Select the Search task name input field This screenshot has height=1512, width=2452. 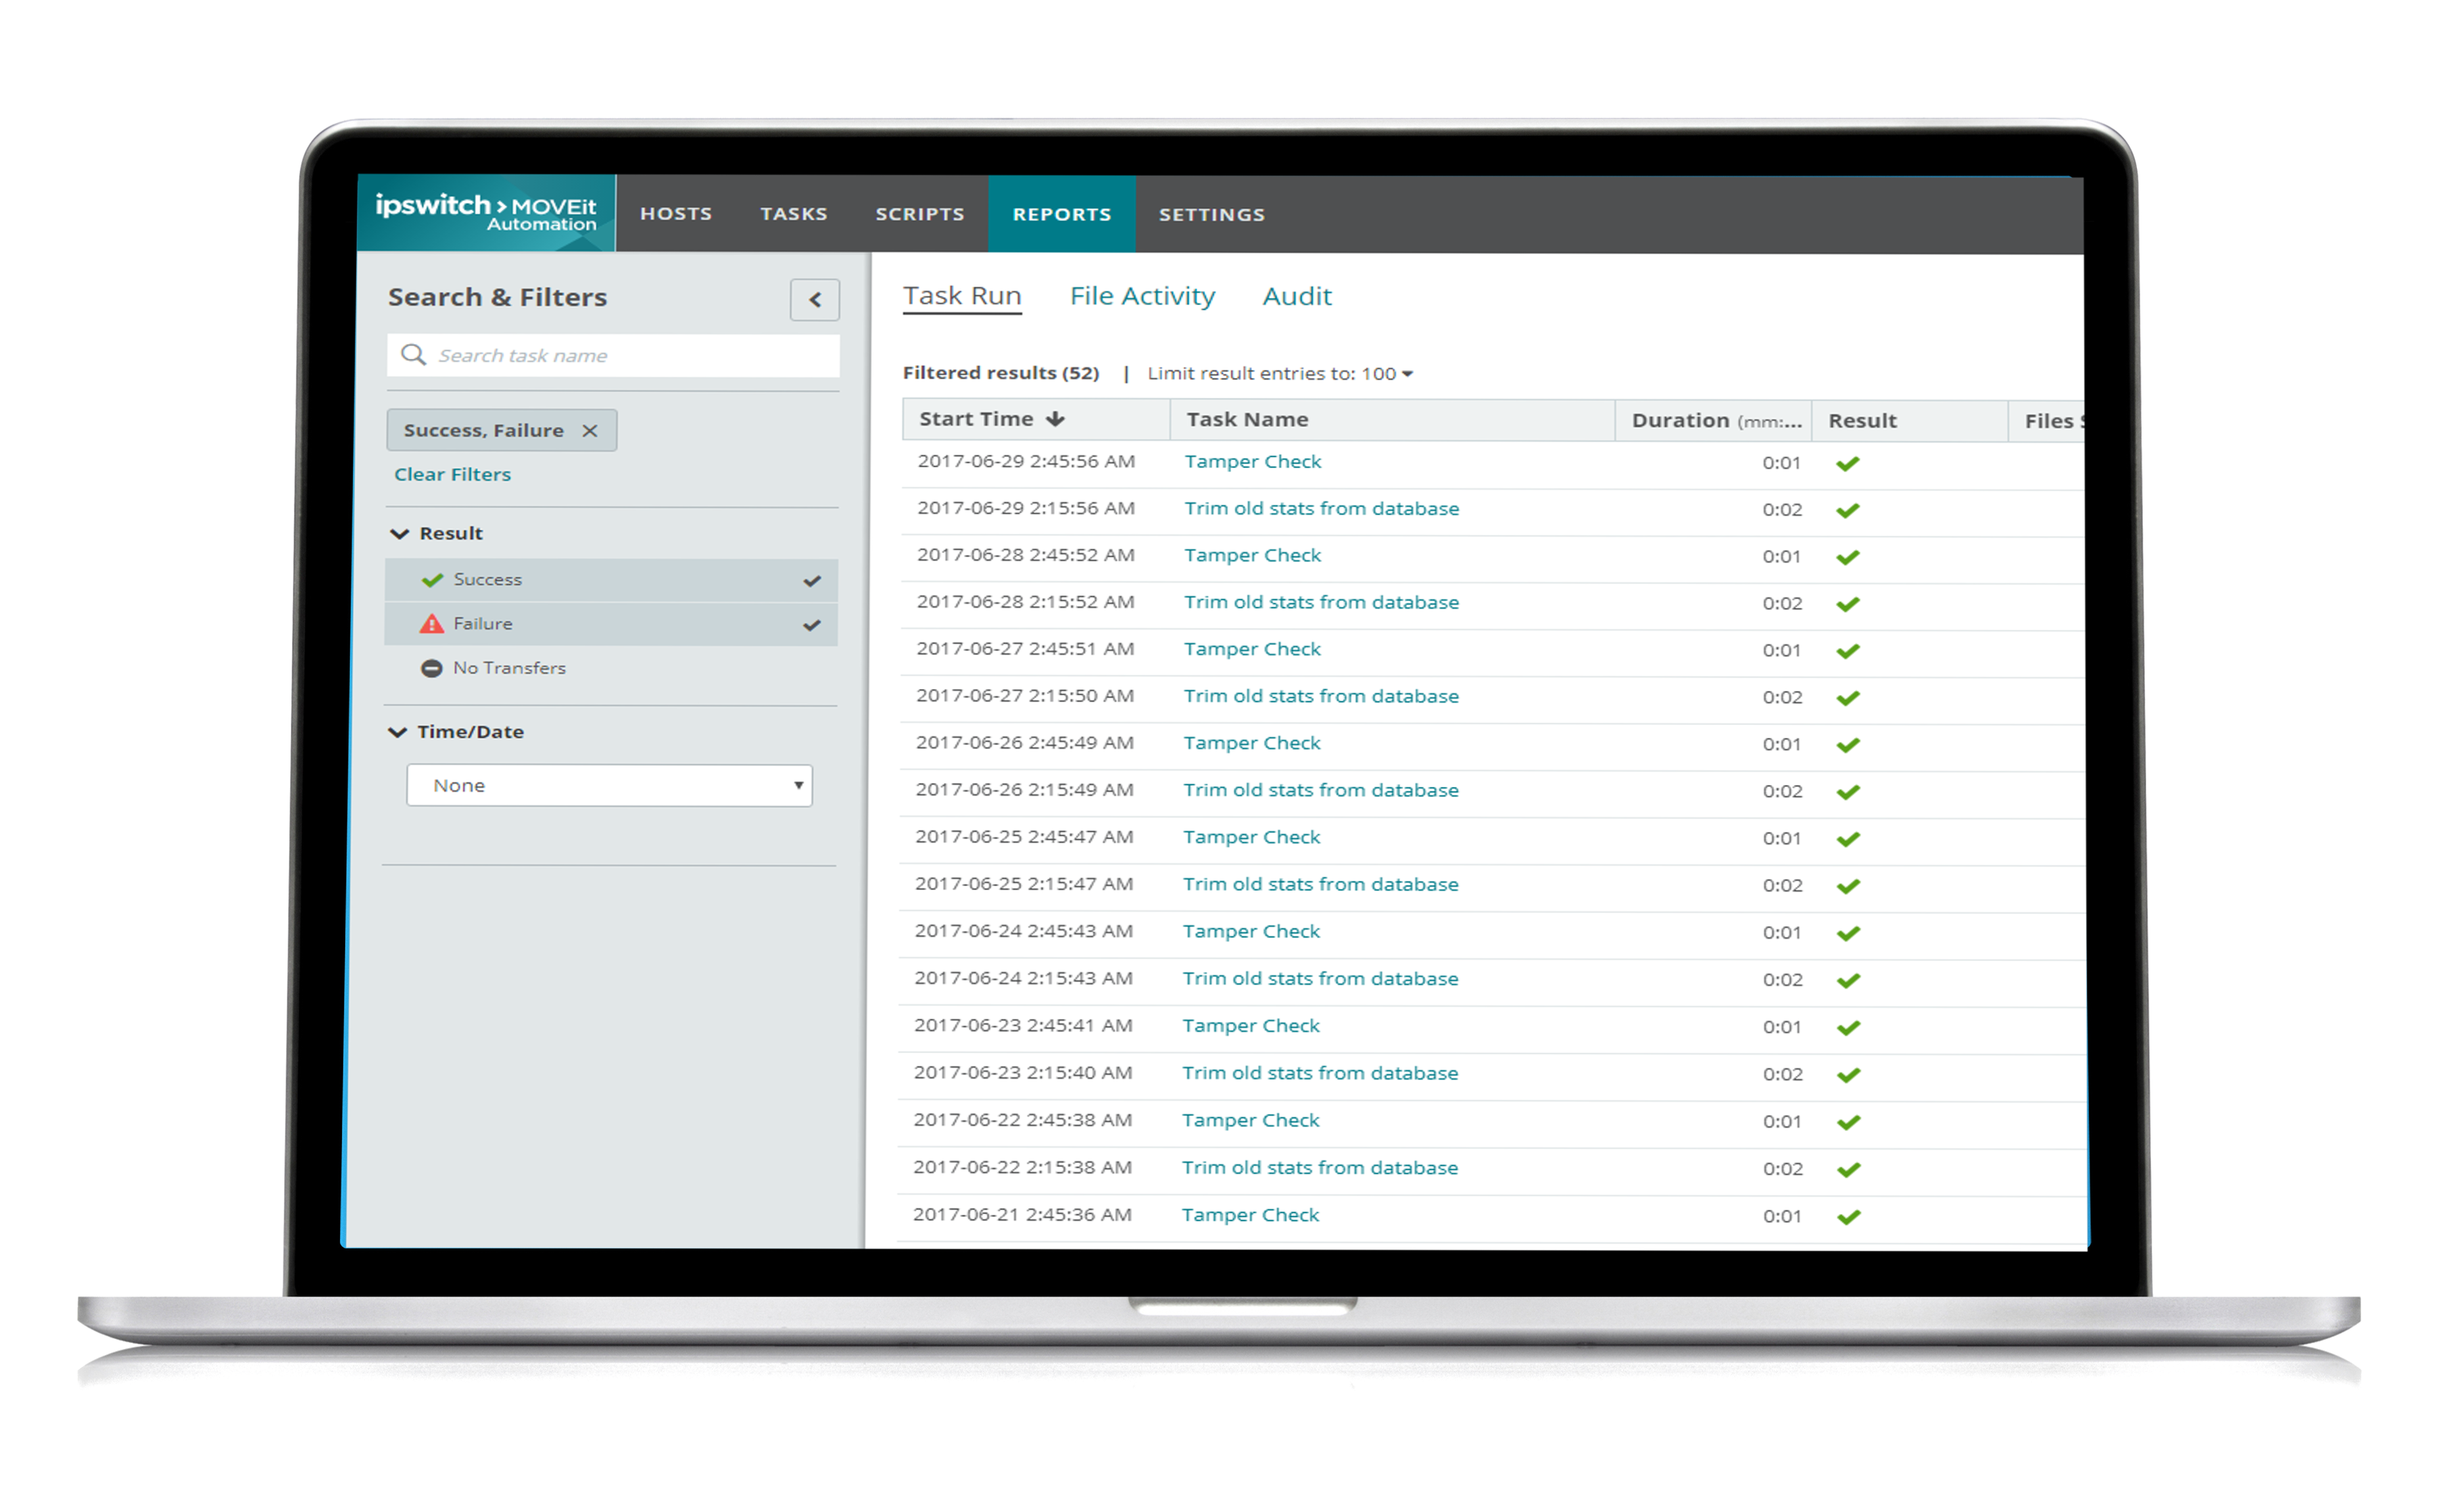(x=613, y=355)
